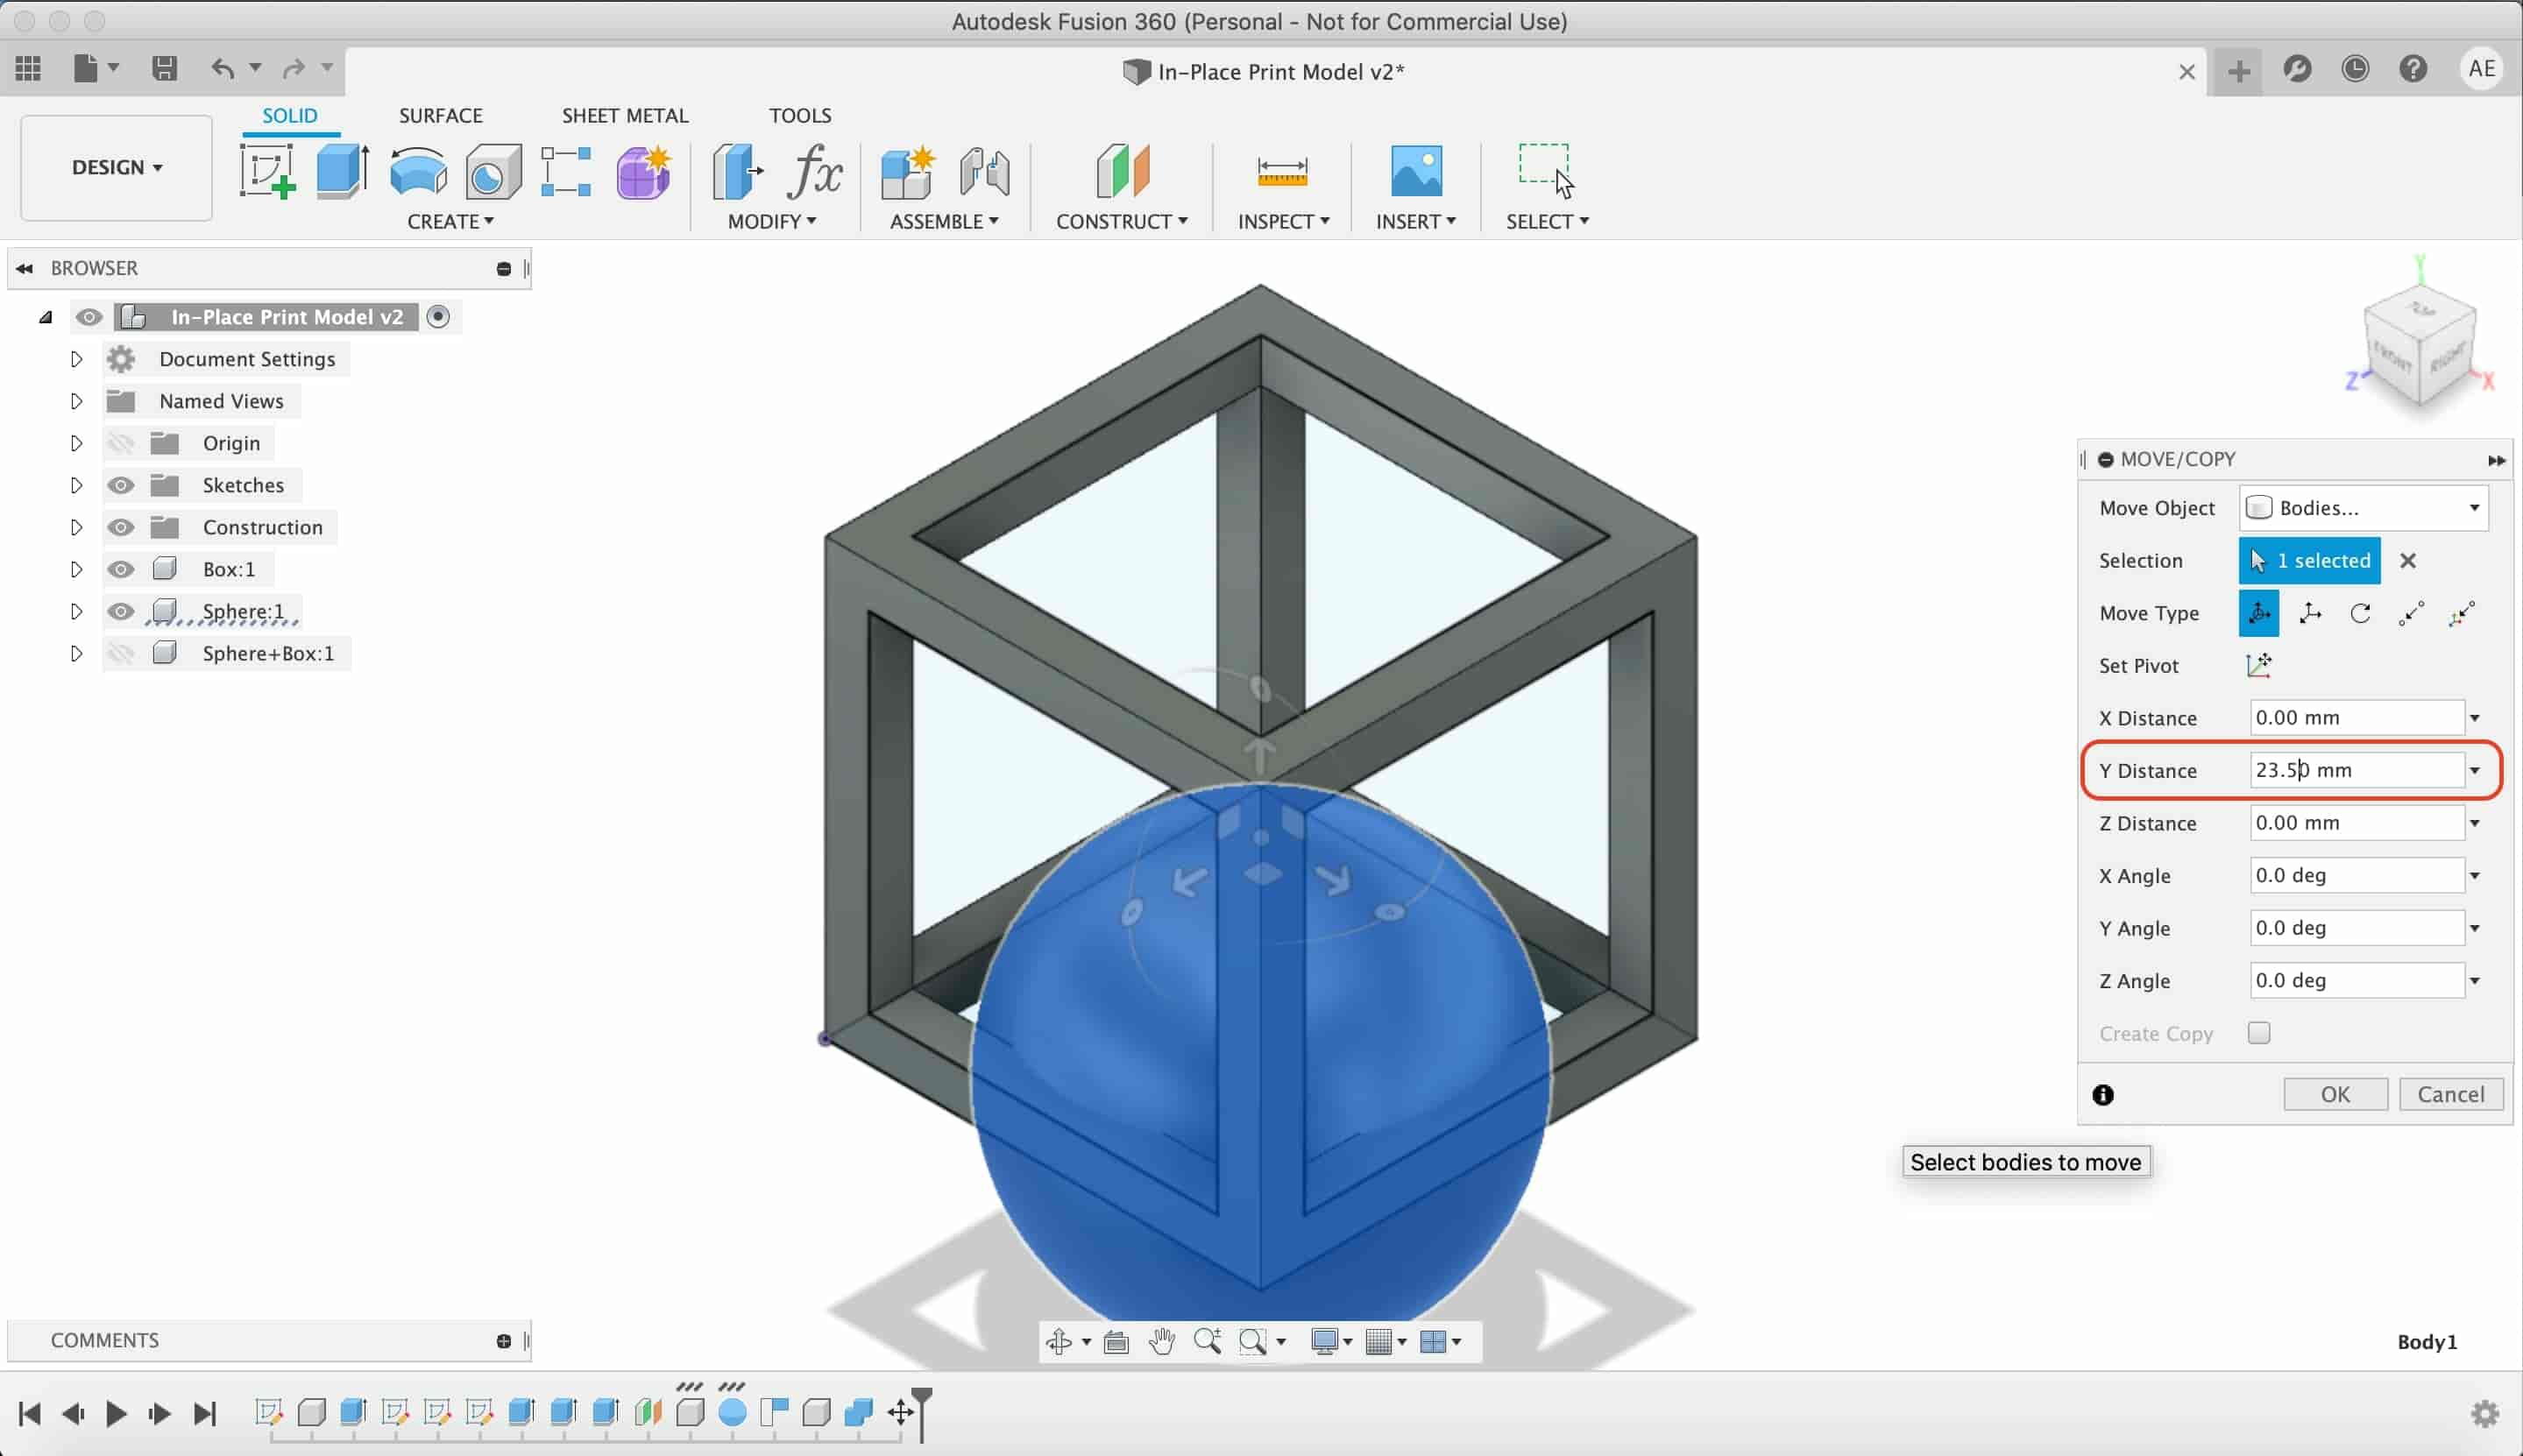The height and width of the screenshot is (1456, 2523).
Task: Select the Insert image tool
Action: [x=1417, y=171]
